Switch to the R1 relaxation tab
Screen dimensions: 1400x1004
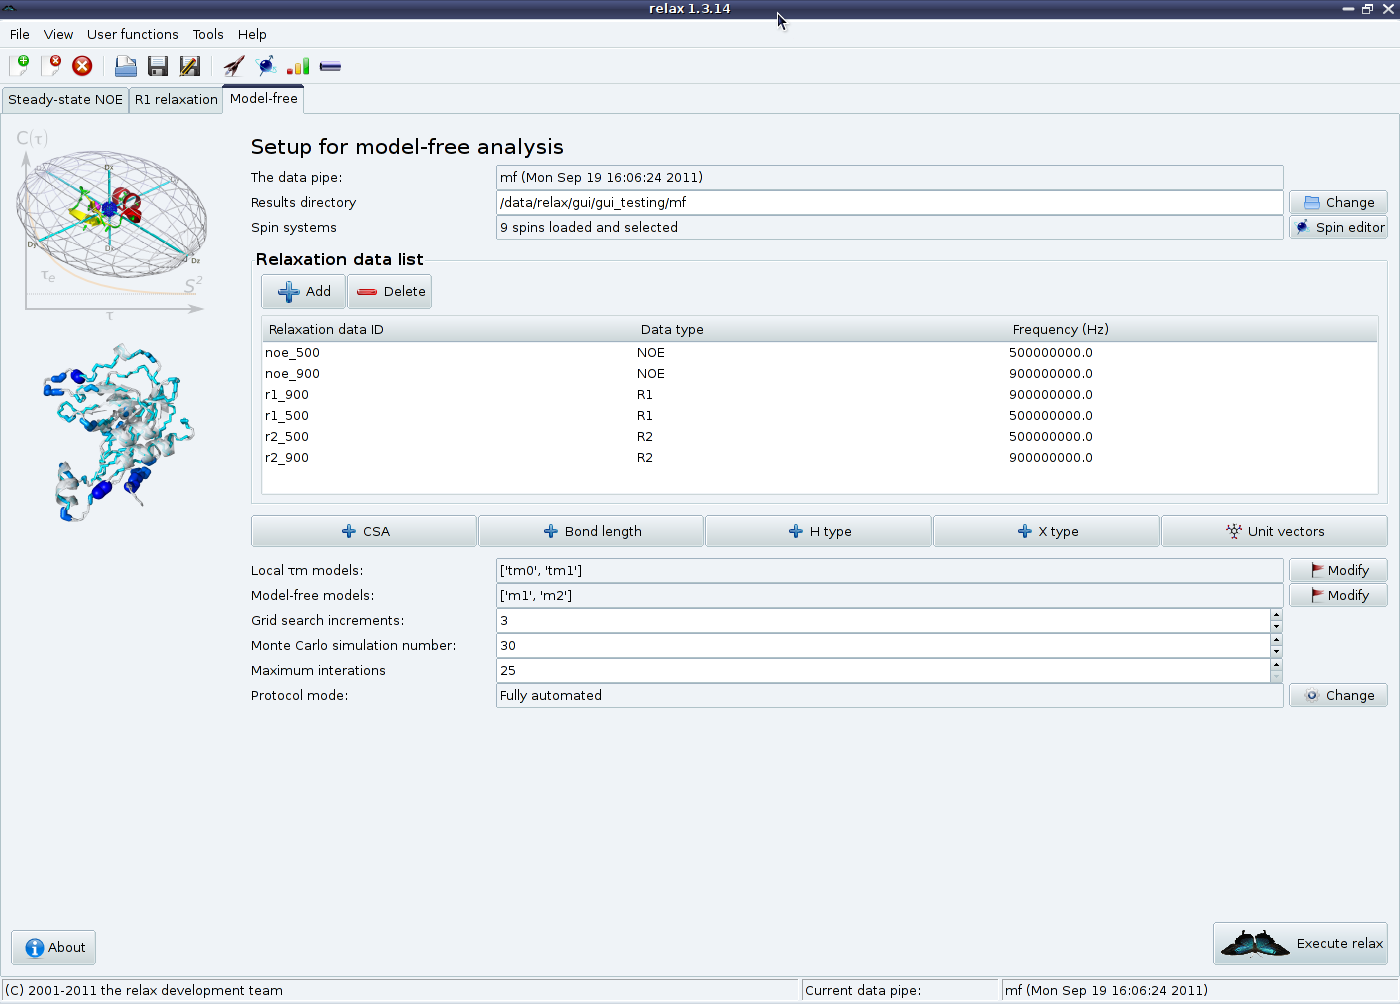pos(176,100)
